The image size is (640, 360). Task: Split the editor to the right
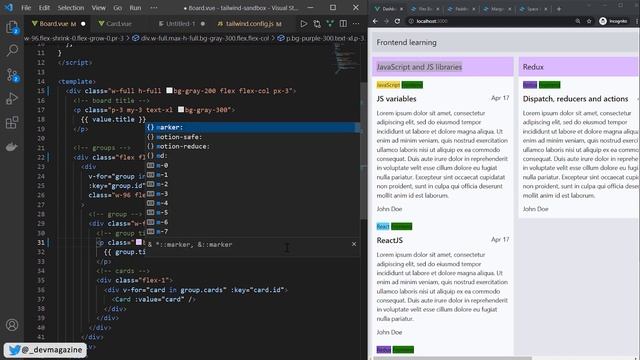[x=343, y=24]
